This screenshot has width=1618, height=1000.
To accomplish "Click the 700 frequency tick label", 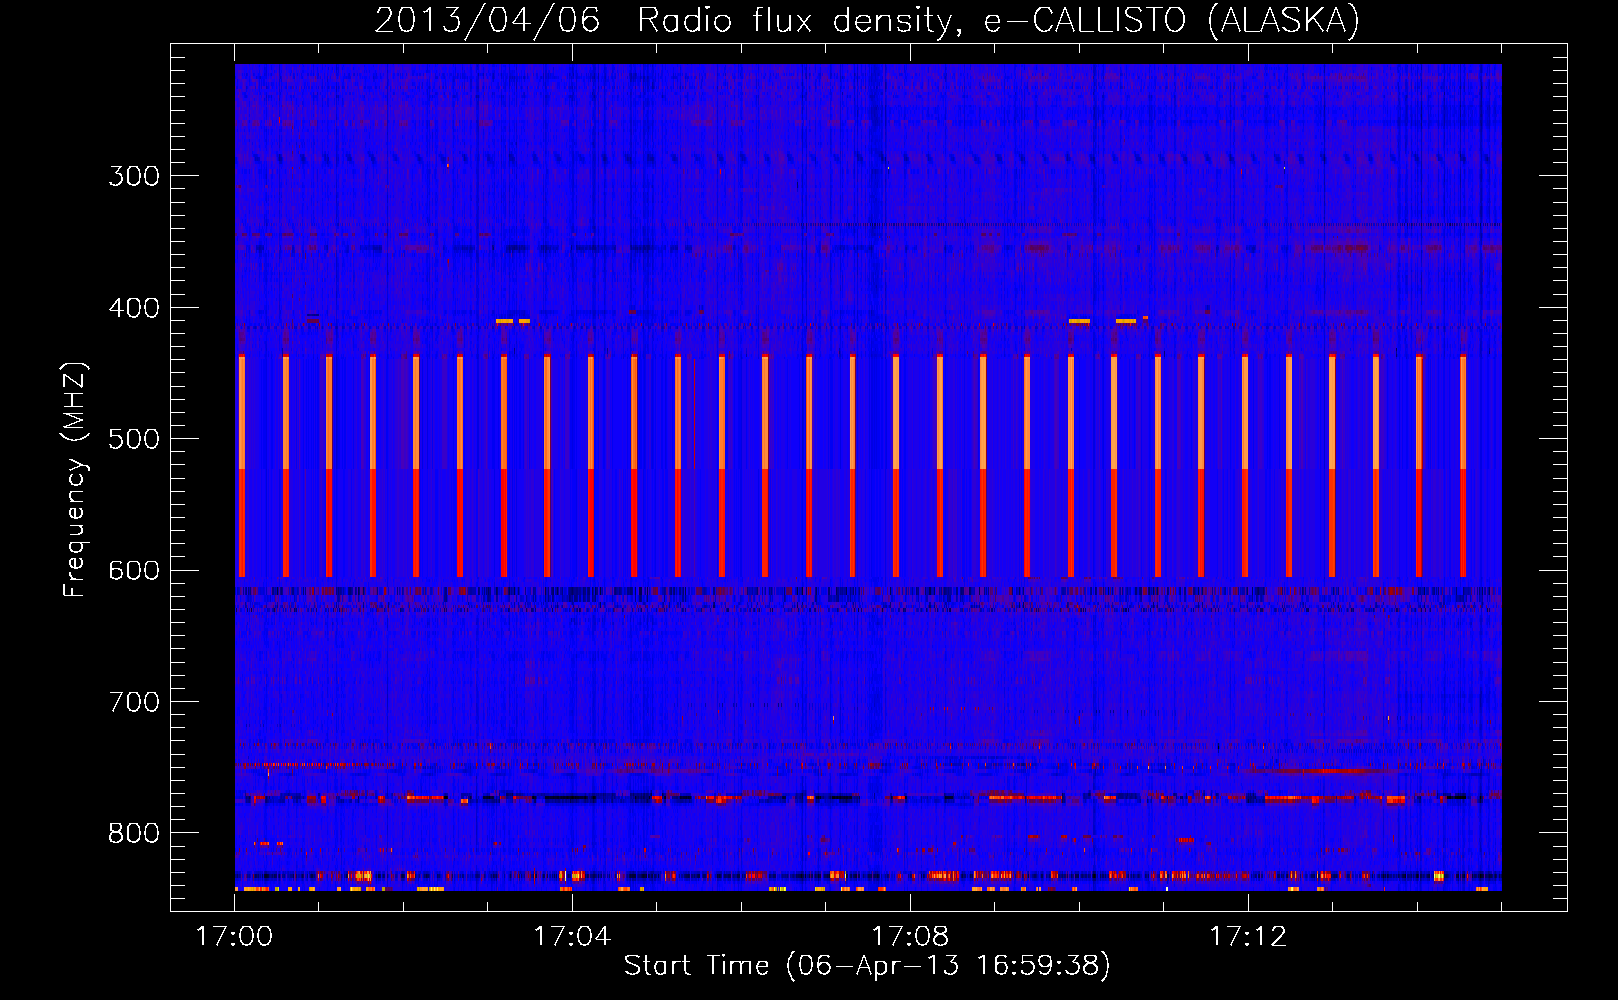I will (x=134, y=702).
